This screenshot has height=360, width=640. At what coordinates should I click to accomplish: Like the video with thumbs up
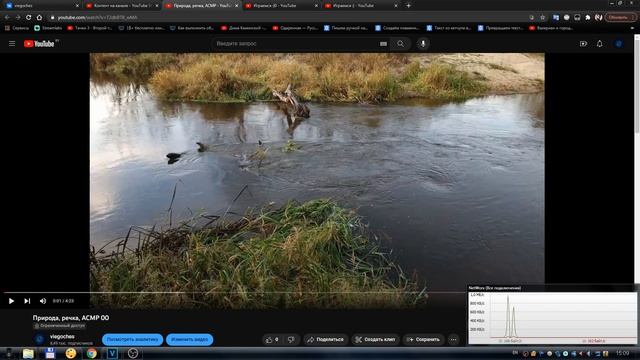pos(272,339)
